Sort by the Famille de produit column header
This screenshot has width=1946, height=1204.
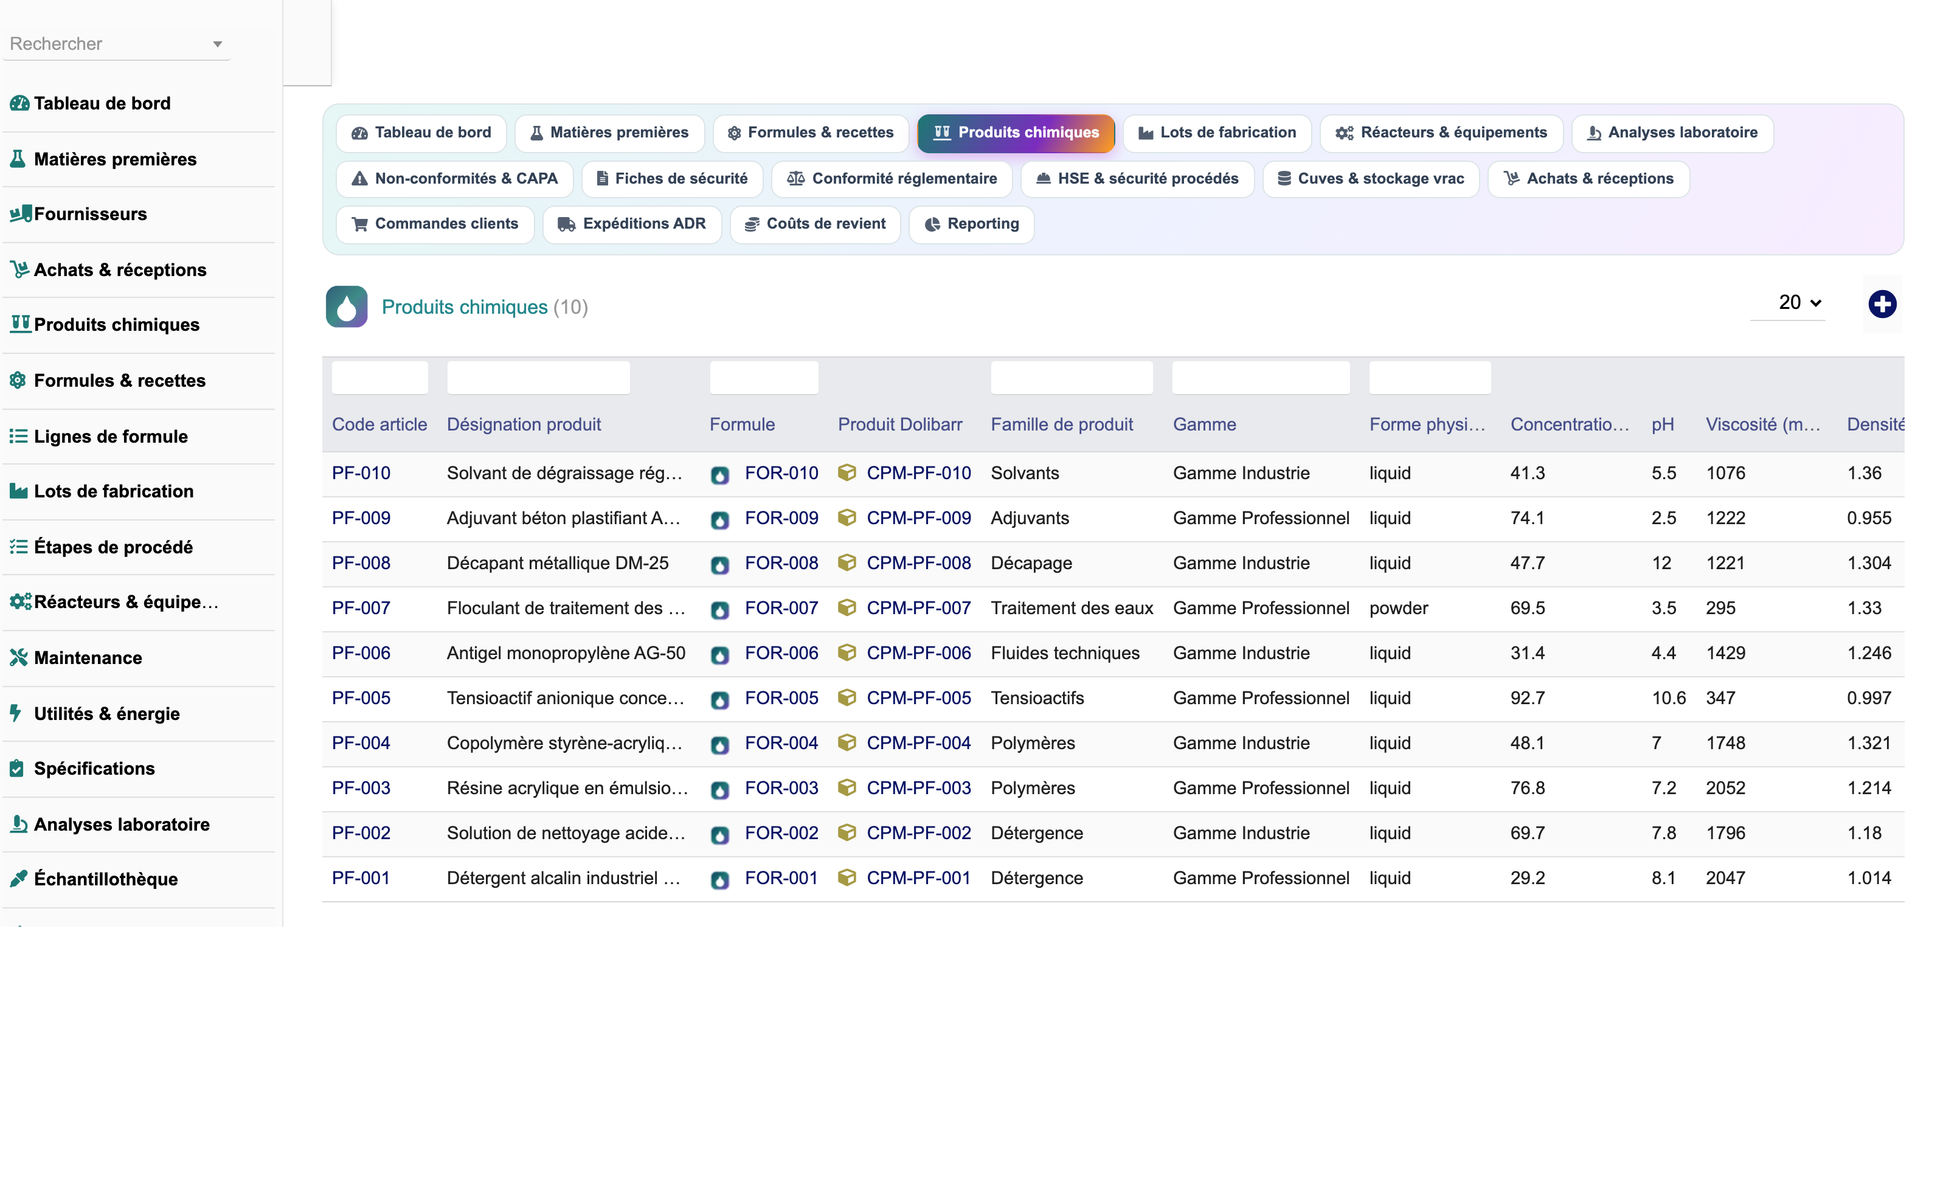point(1062,424)
